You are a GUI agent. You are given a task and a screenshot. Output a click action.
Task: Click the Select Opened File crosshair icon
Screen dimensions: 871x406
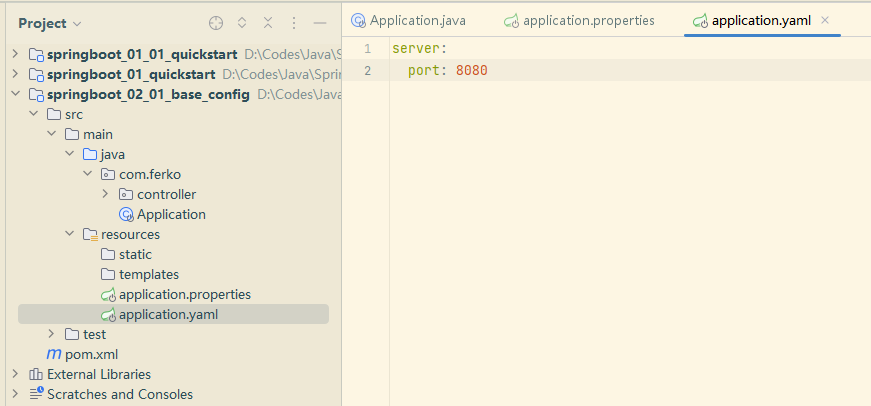point(216,23)
